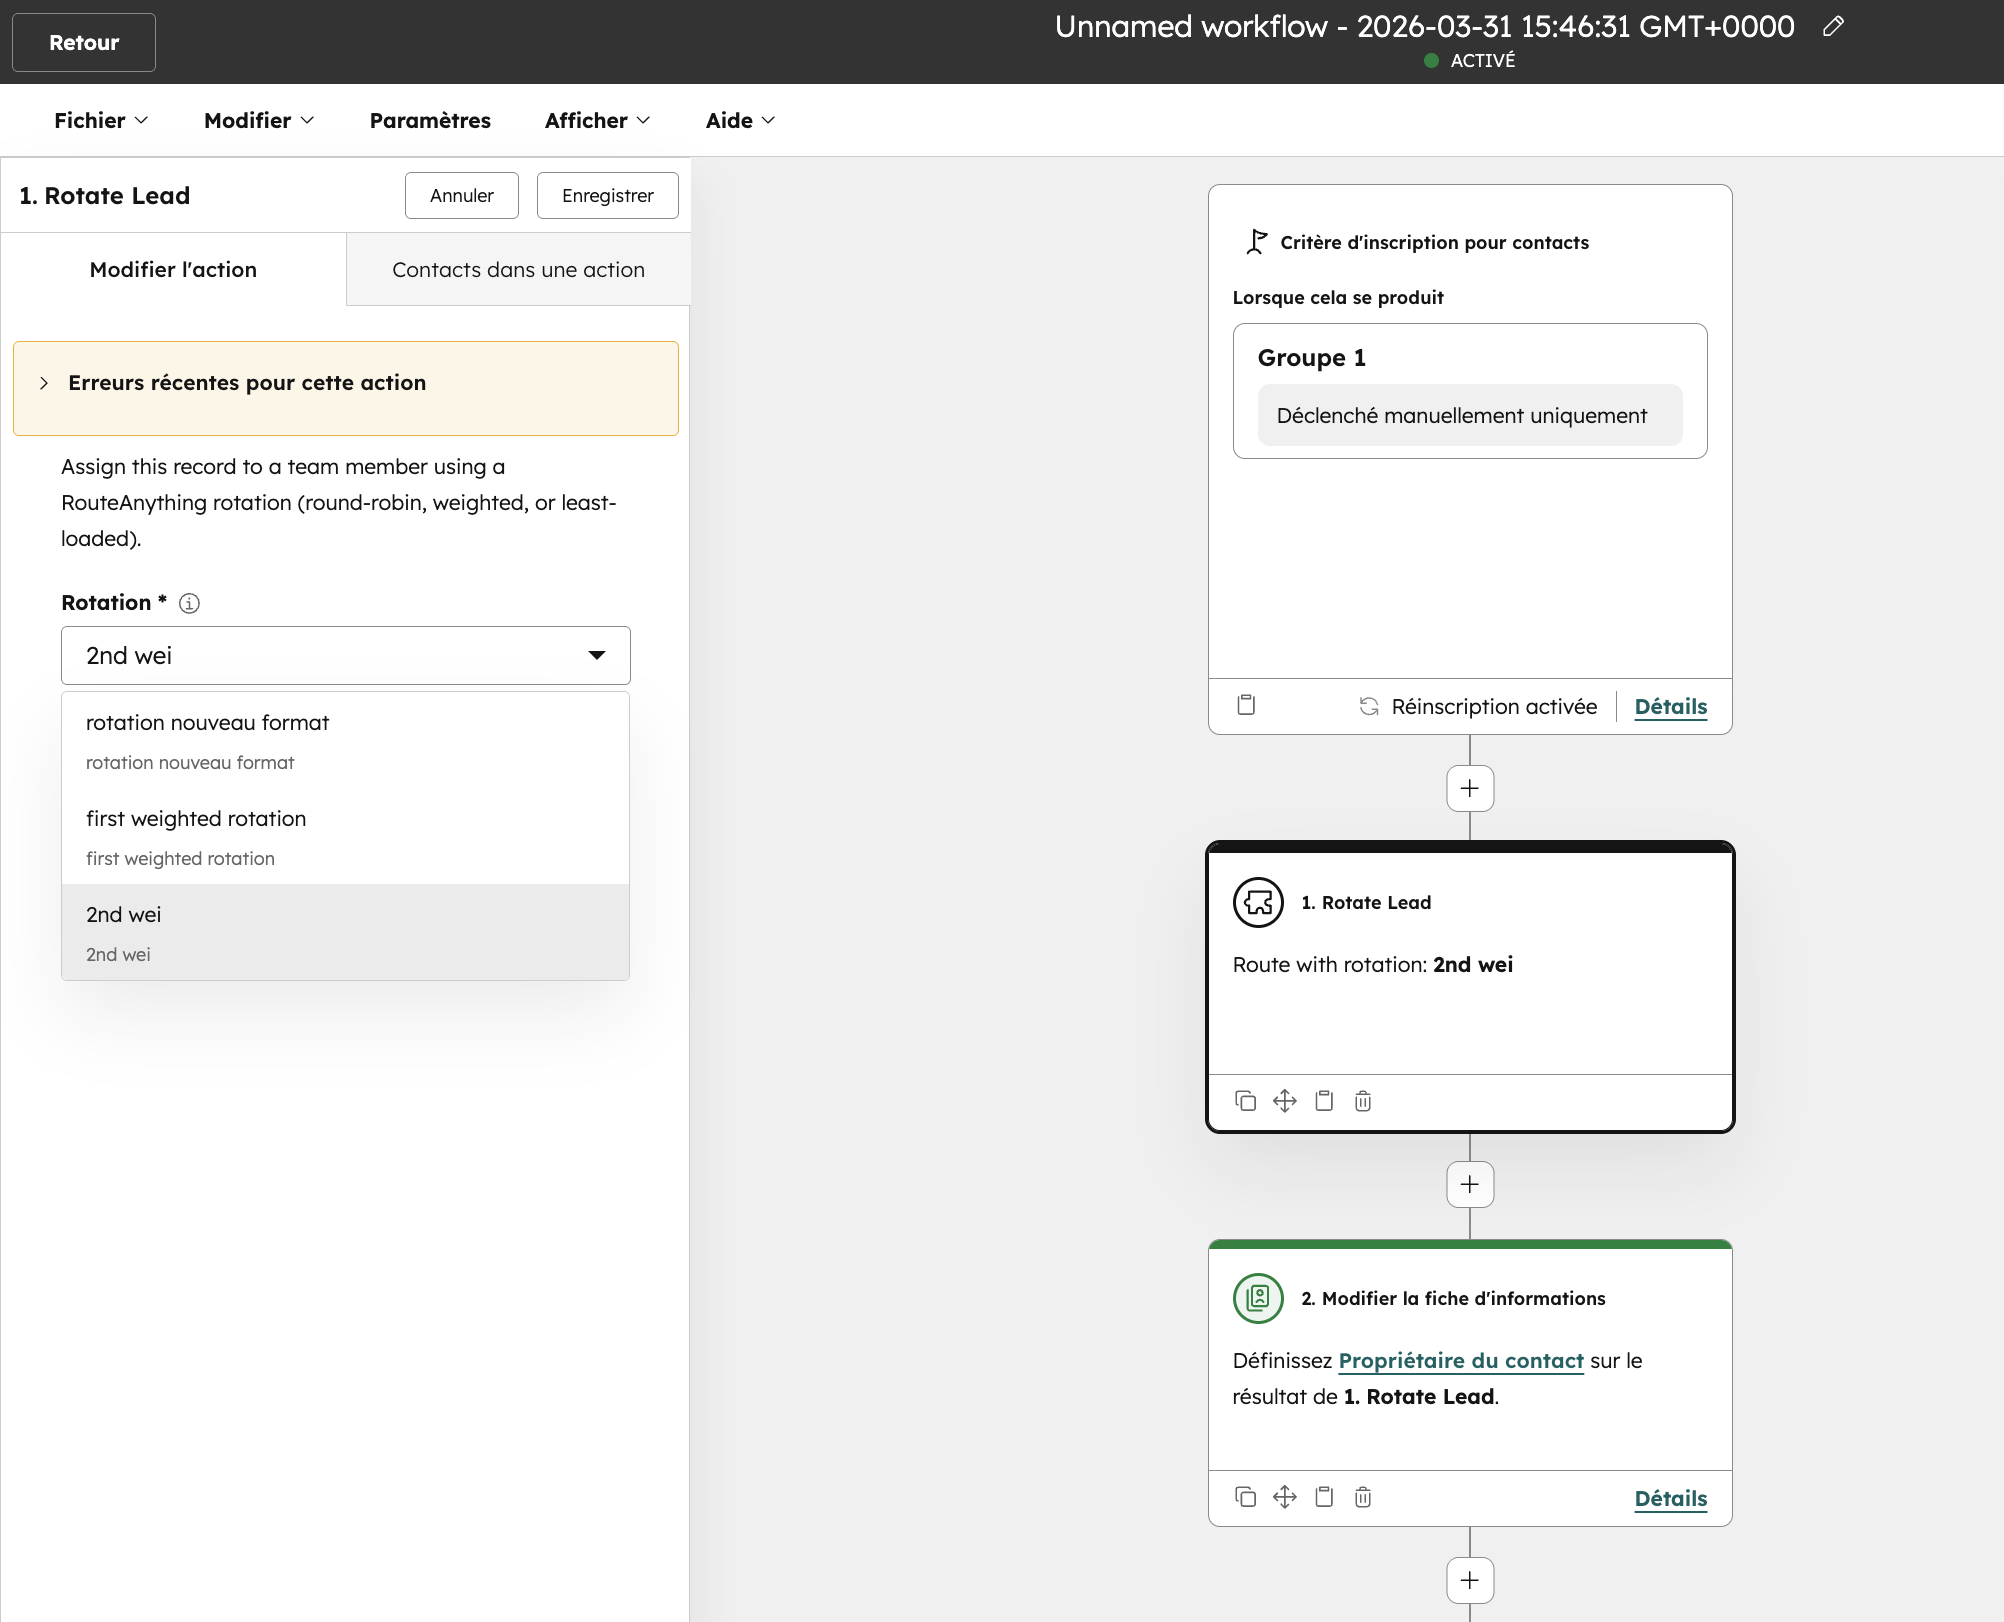Click copy icon on Modifier la fiche card
The height and width of the screenshot is (1622, 2004).
1245,1497
